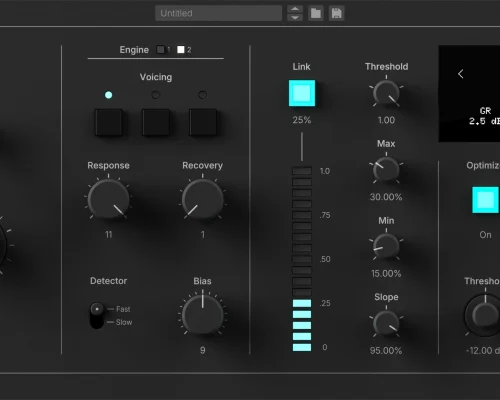Click the Untitled preset name field
The image size is (500, 400).
click(218, 13)
